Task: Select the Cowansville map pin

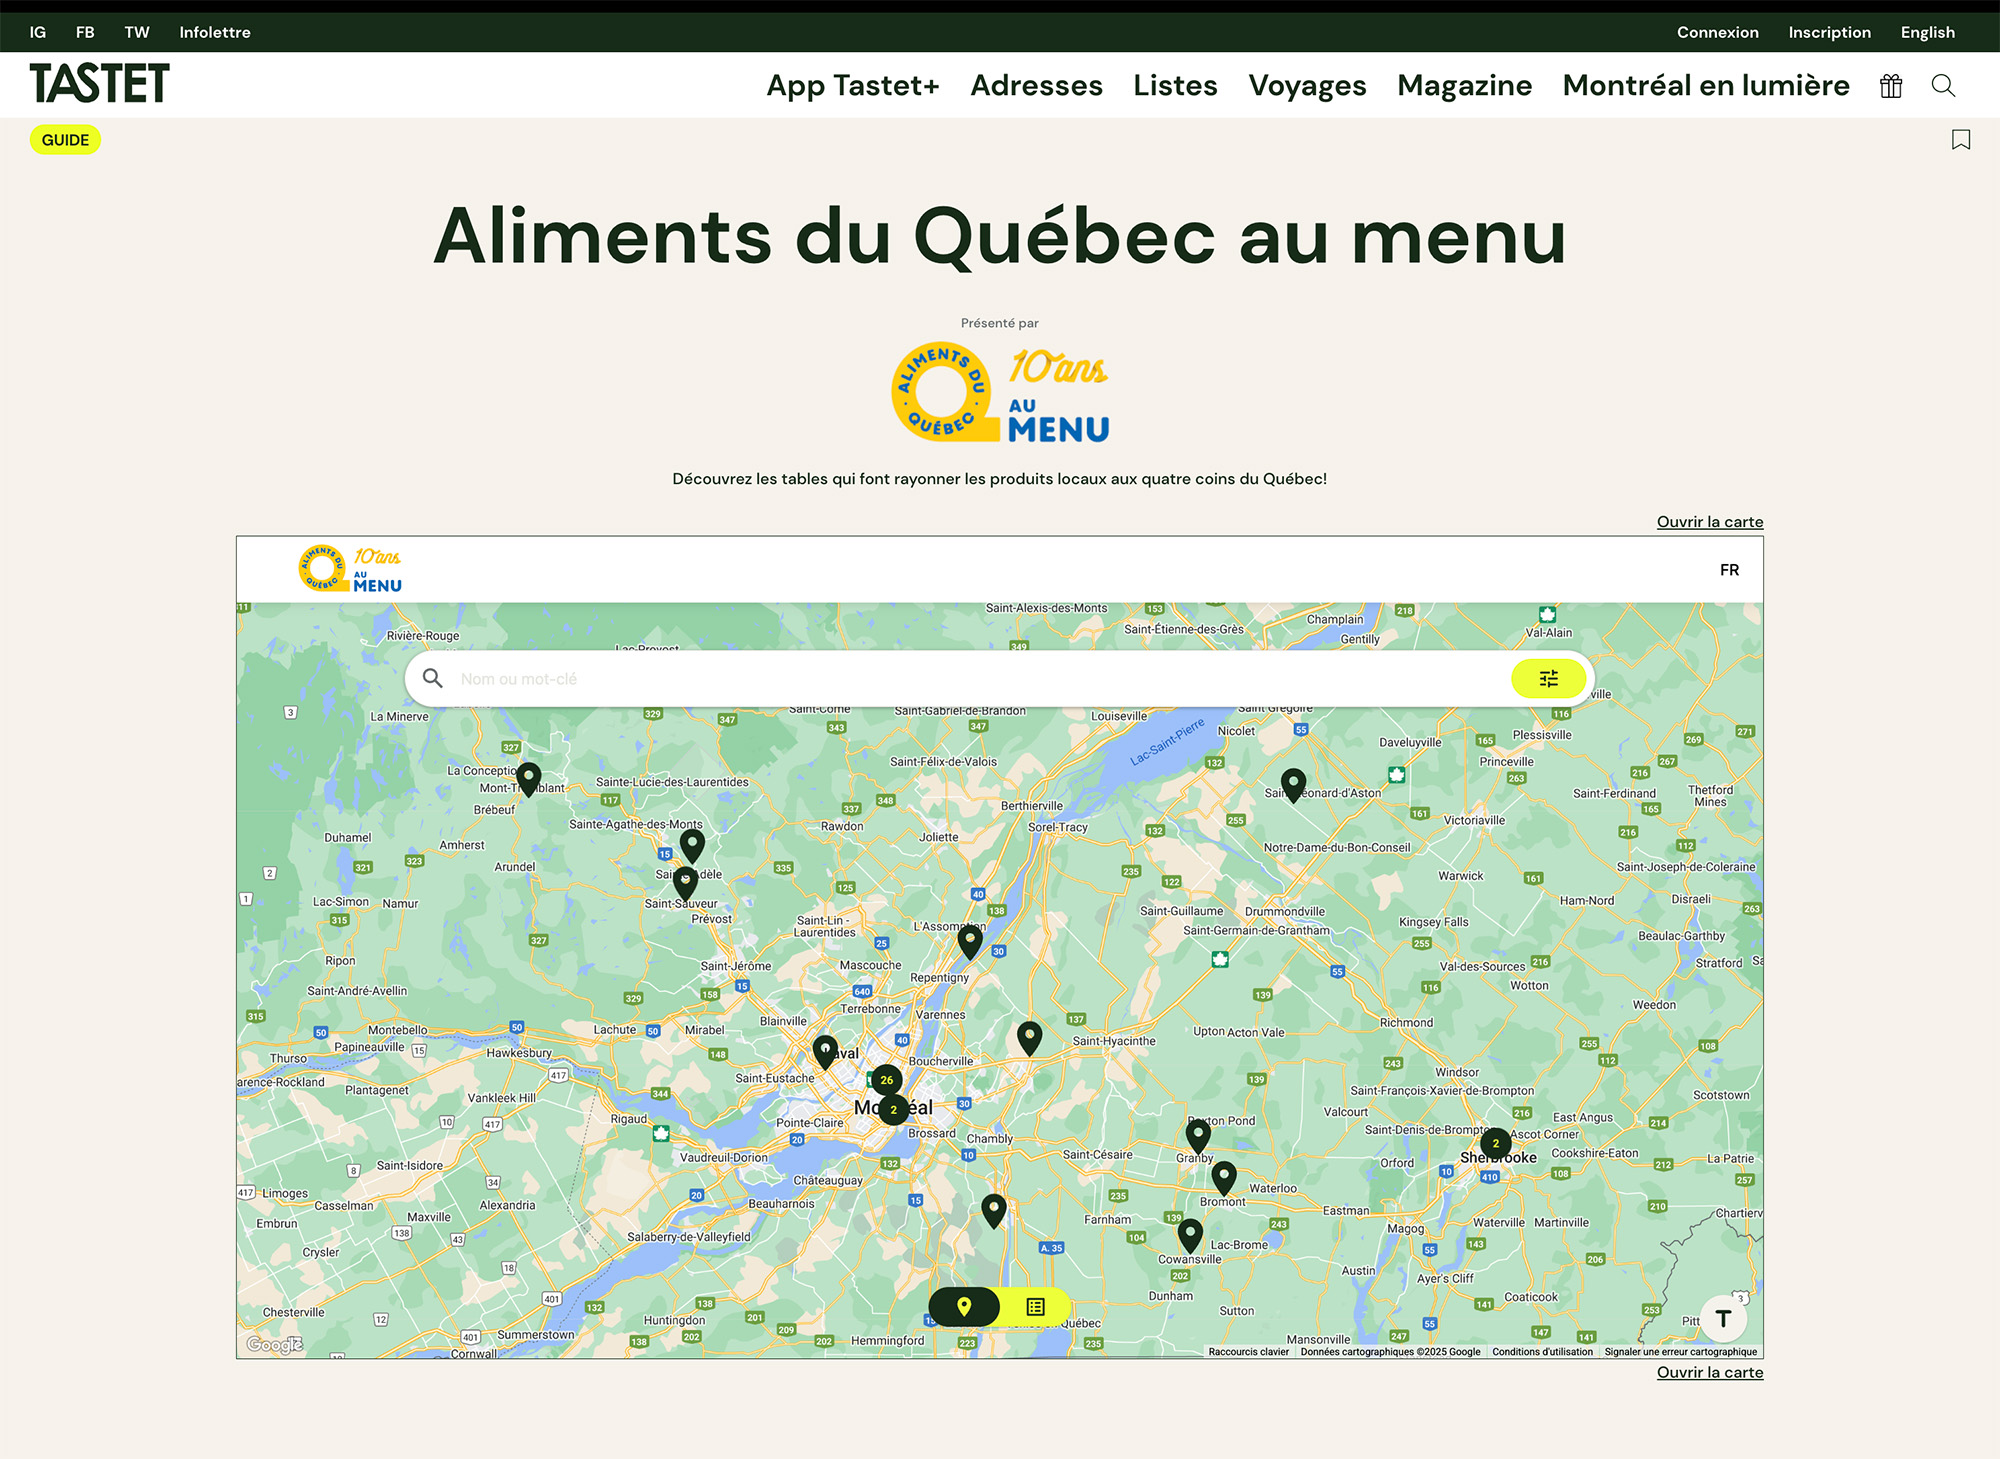Action: (1190, 1235)
